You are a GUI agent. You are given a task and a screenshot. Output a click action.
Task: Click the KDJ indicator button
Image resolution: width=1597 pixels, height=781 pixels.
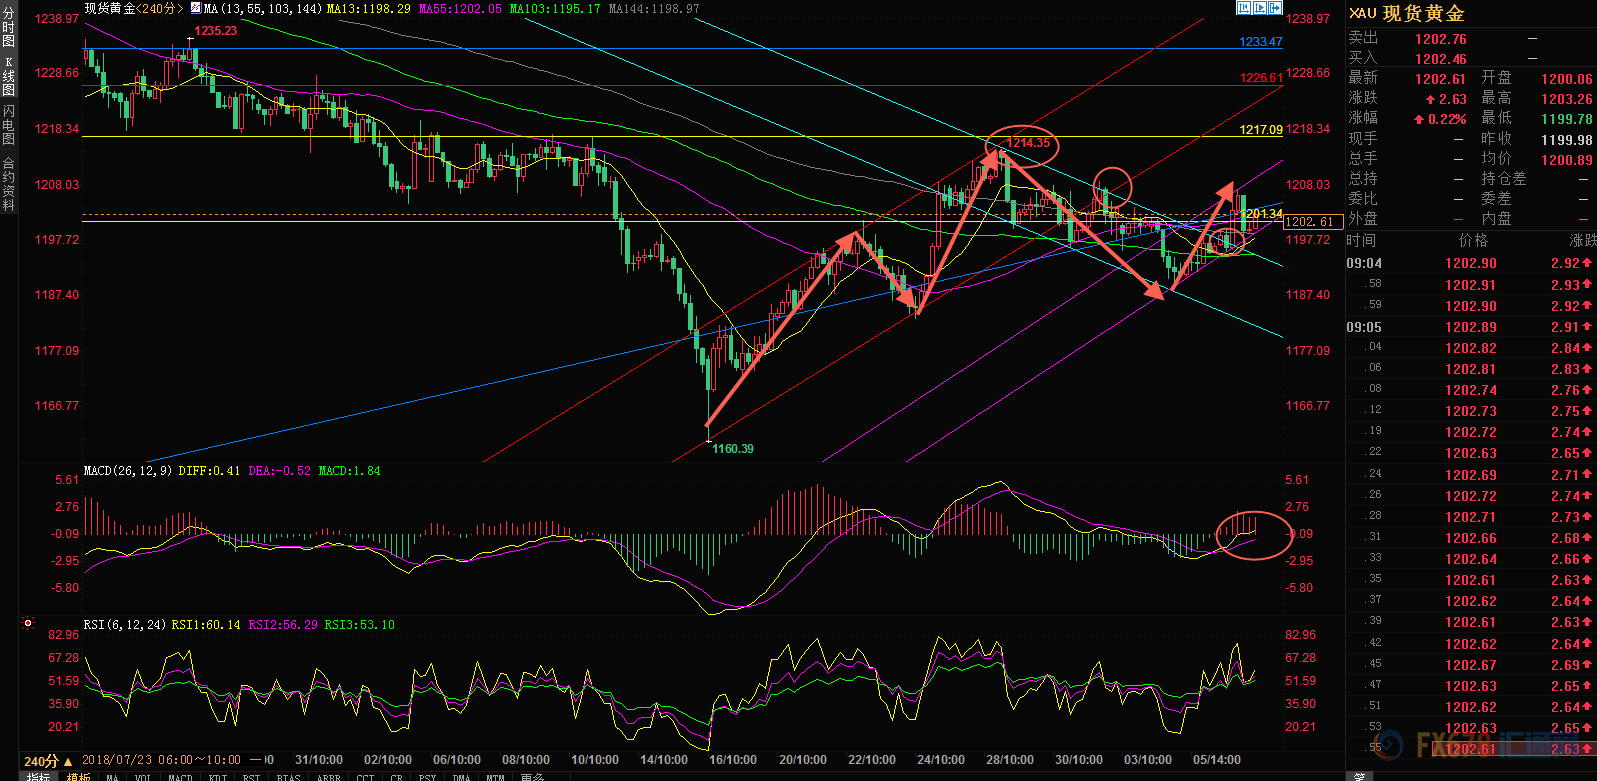coord(218,777)
